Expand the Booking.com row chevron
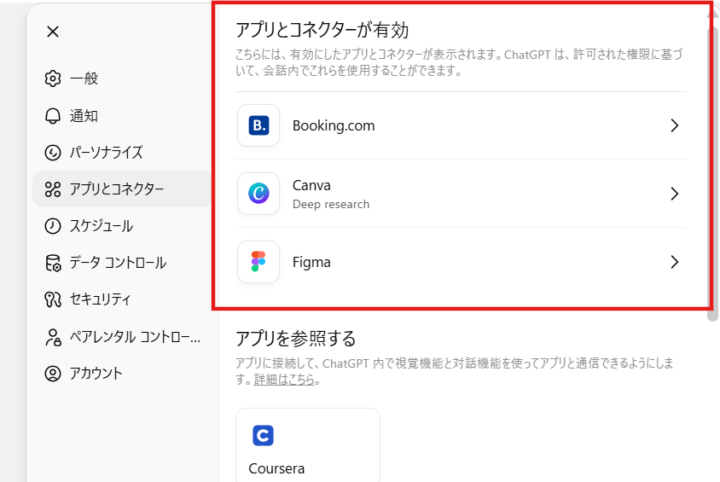Screen dimensions: 720x482 [675, 126]
